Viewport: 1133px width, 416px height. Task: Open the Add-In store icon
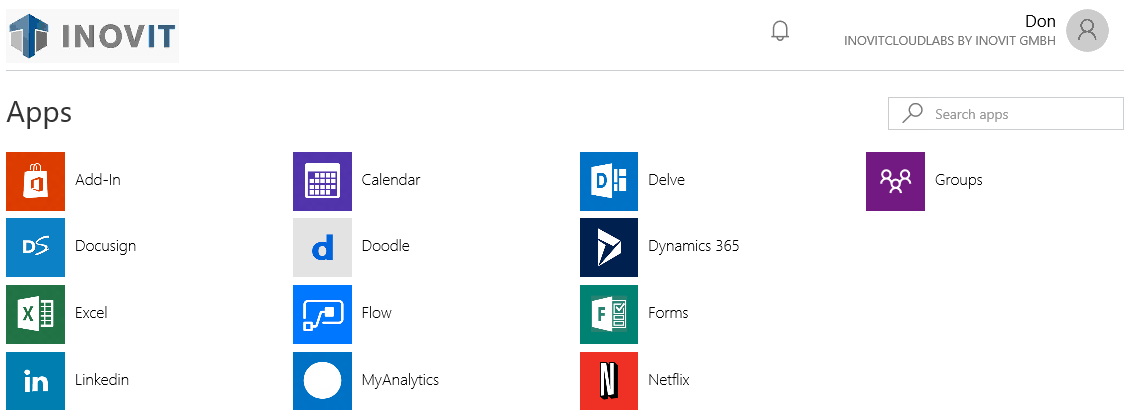click(35, 181)
